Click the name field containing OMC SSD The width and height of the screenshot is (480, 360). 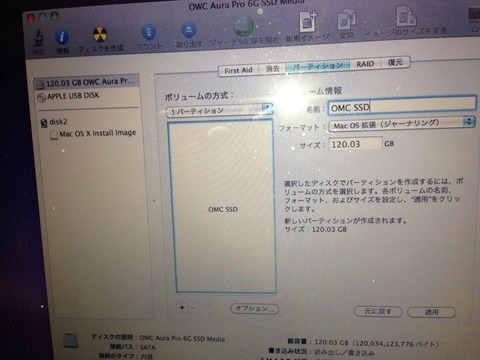coord(402,105)
